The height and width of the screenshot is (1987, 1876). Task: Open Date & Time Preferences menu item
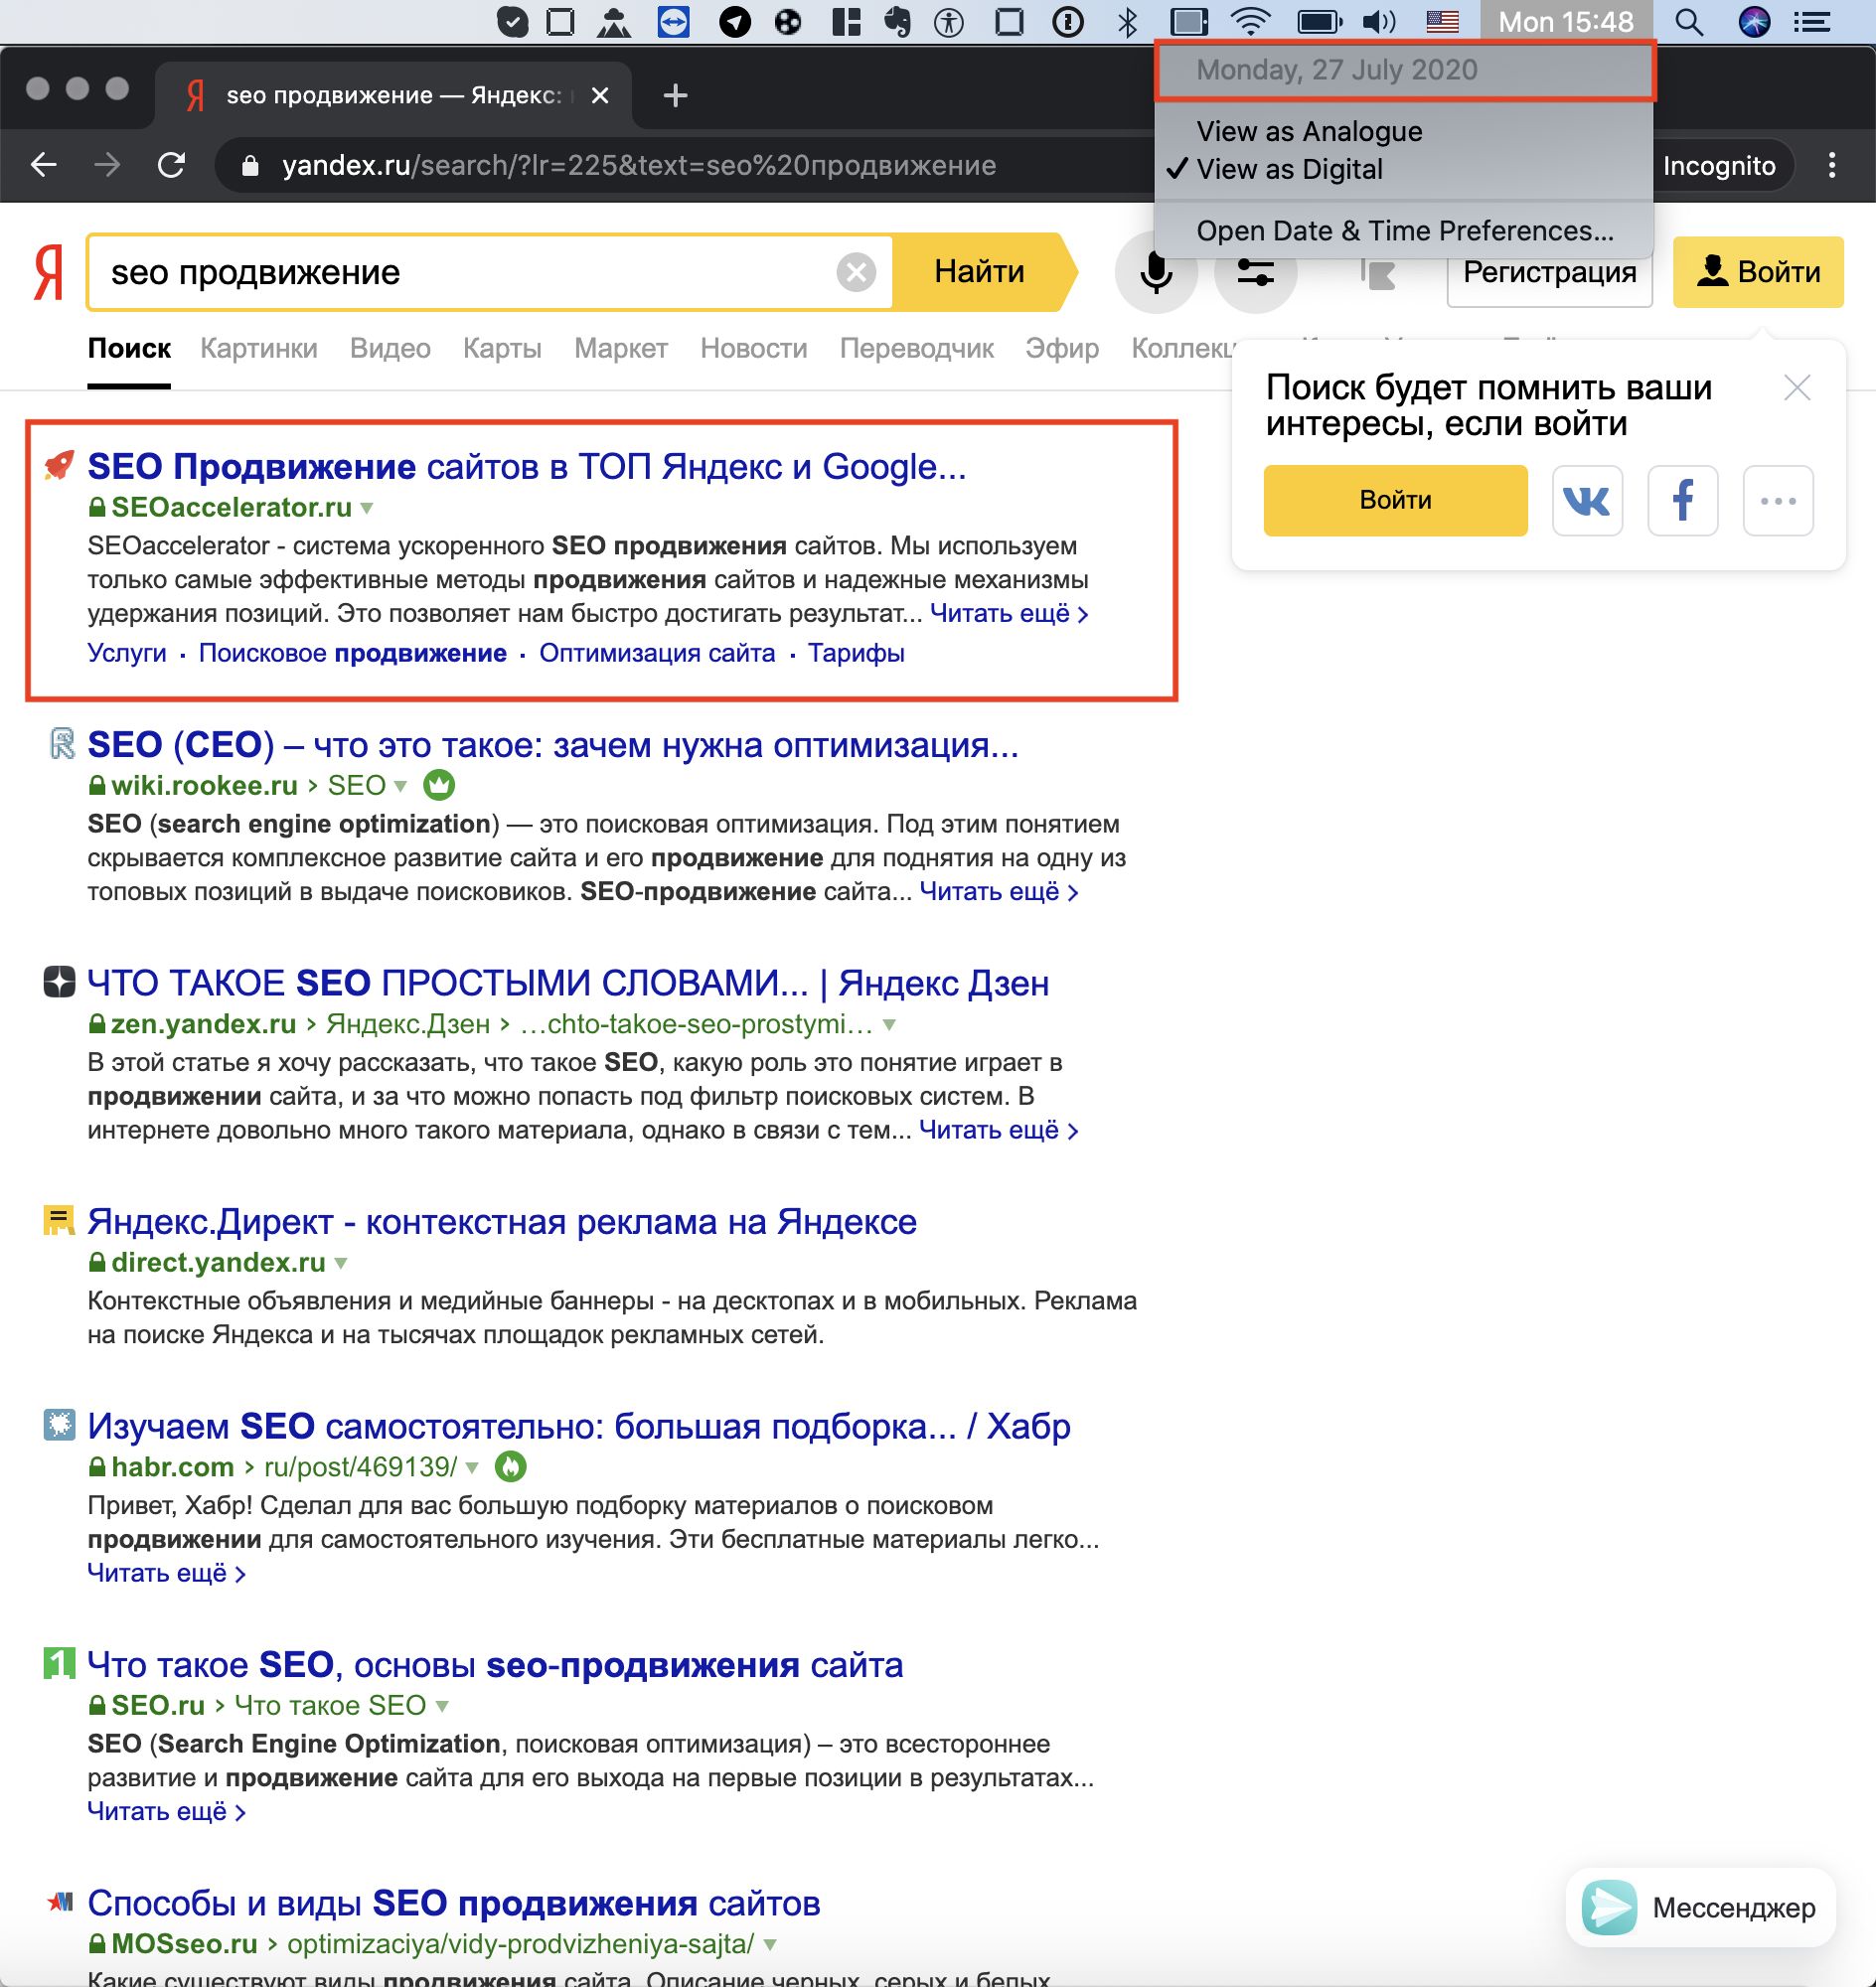[1404, 230]
